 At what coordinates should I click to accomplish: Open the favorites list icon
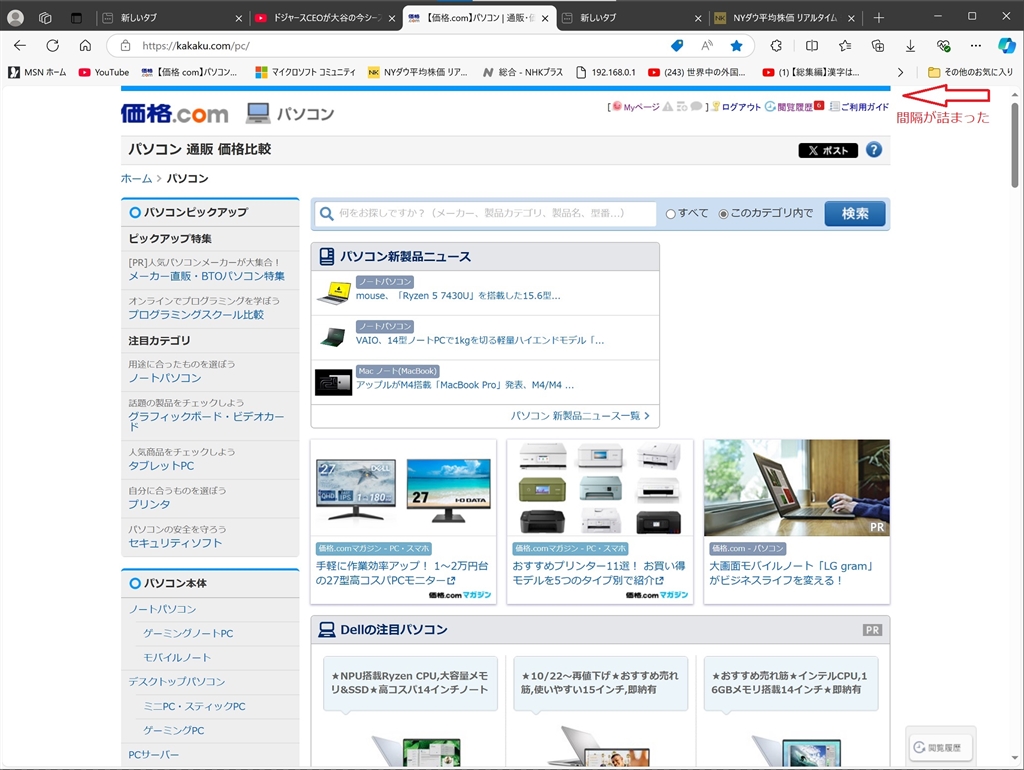[845, 45]
